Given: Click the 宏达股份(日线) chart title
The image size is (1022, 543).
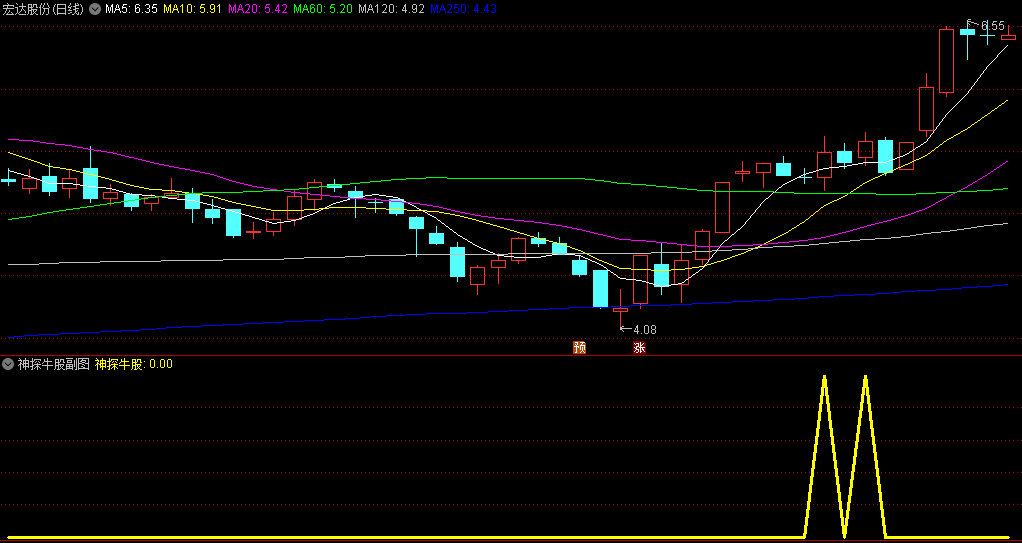Looking at the screenshot, I should (44, 9).
